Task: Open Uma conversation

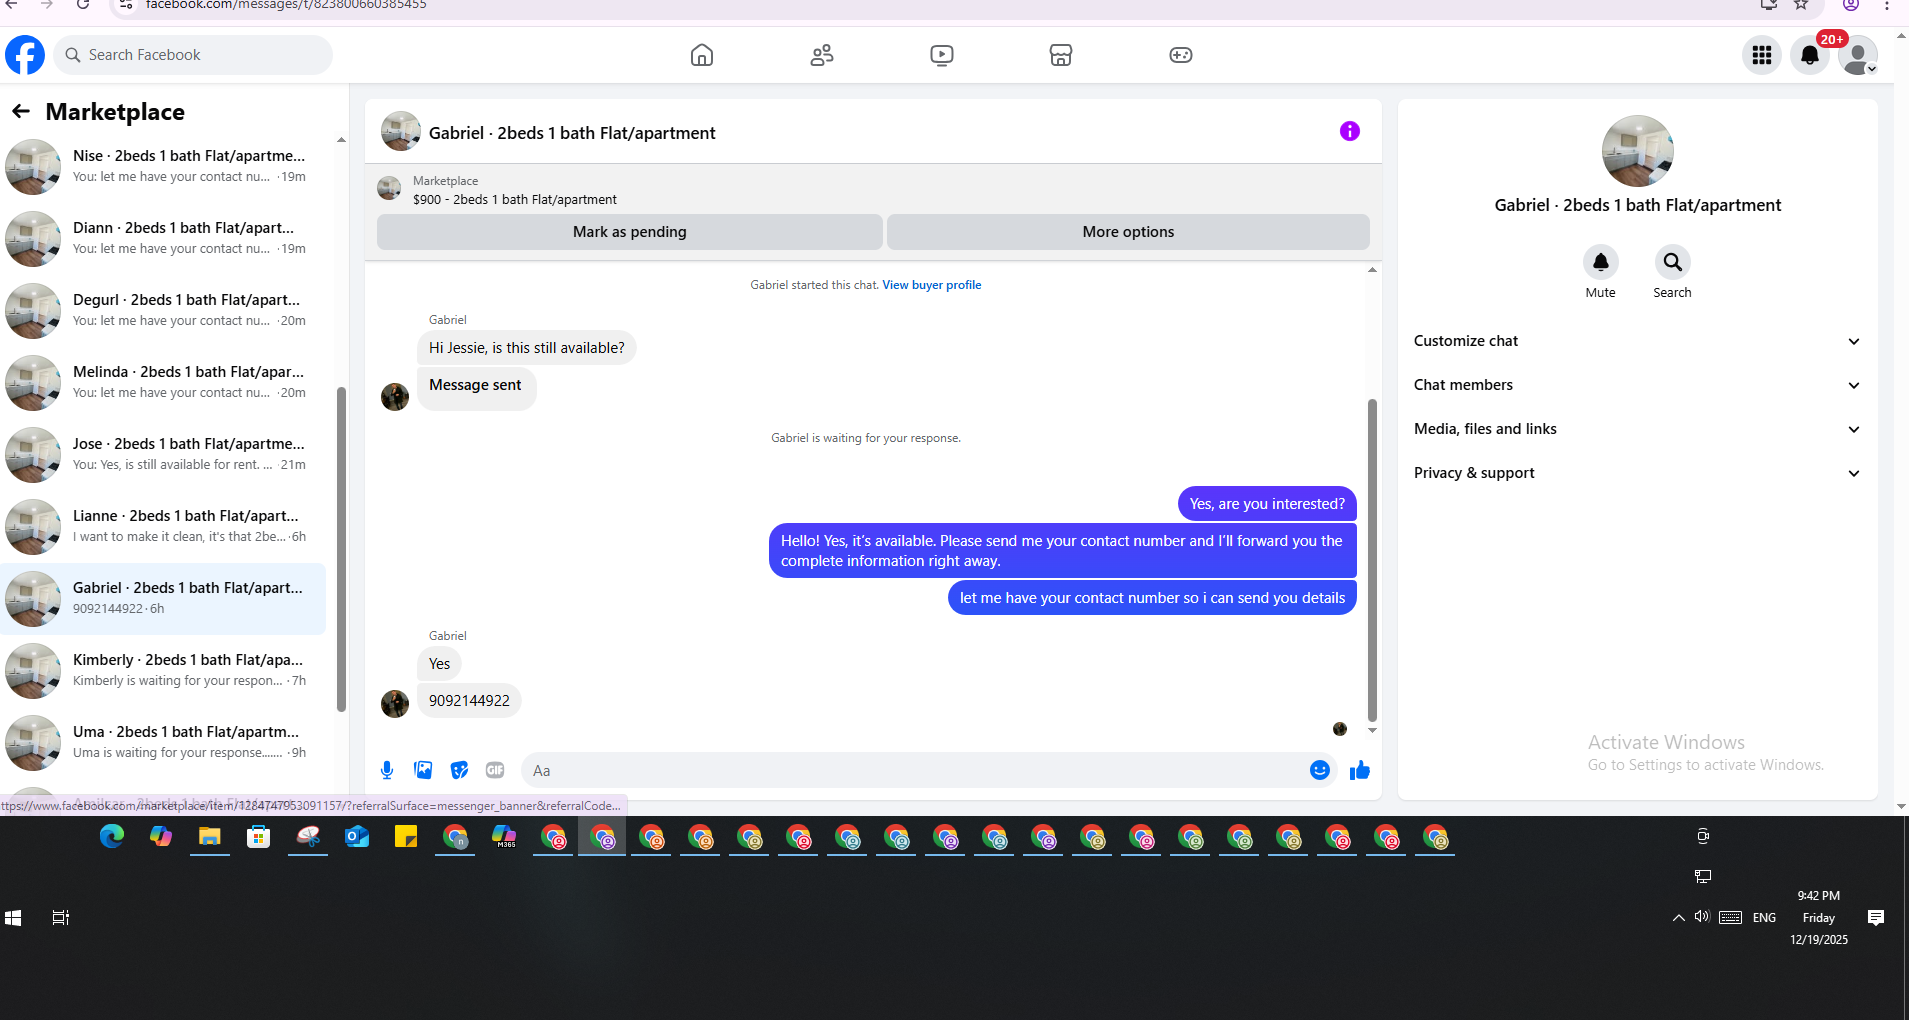Action: pos(165,742)
